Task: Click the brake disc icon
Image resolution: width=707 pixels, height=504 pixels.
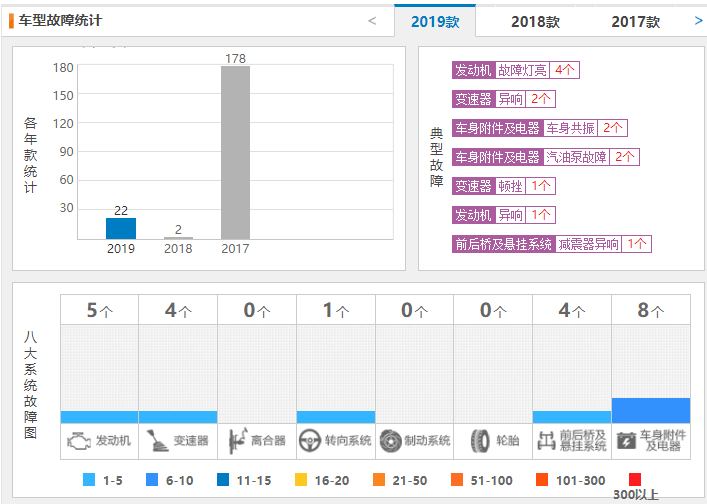Action: pyautogui.click(x=390, y=441)
